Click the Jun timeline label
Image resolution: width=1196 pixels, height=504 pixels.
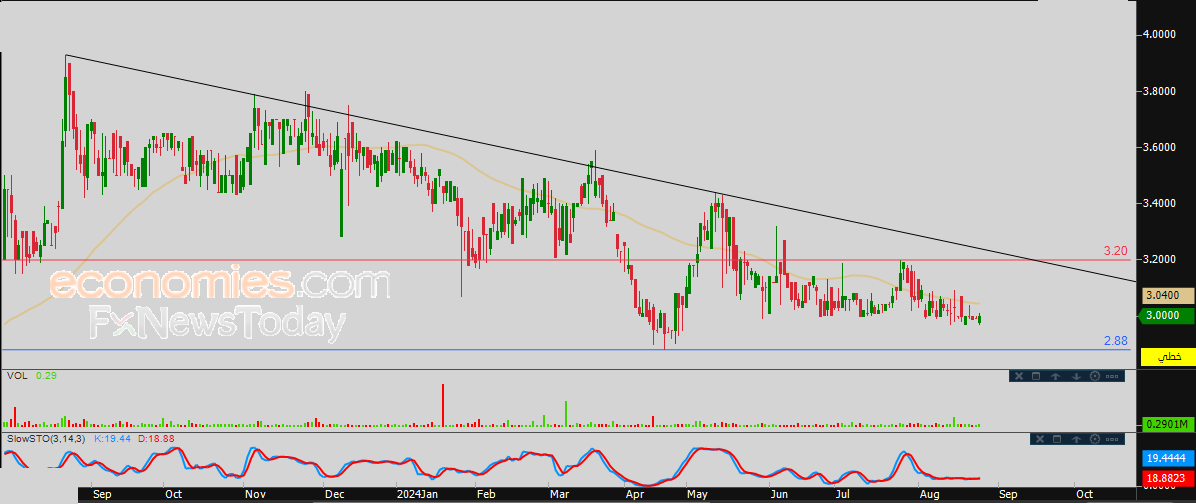(778, 494)
